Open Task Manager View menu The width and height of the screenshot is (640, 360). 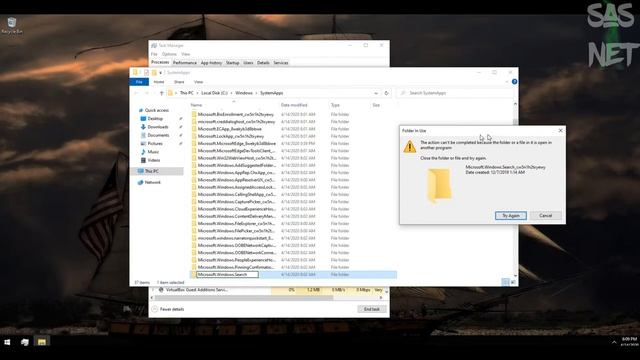coord(186,54)
